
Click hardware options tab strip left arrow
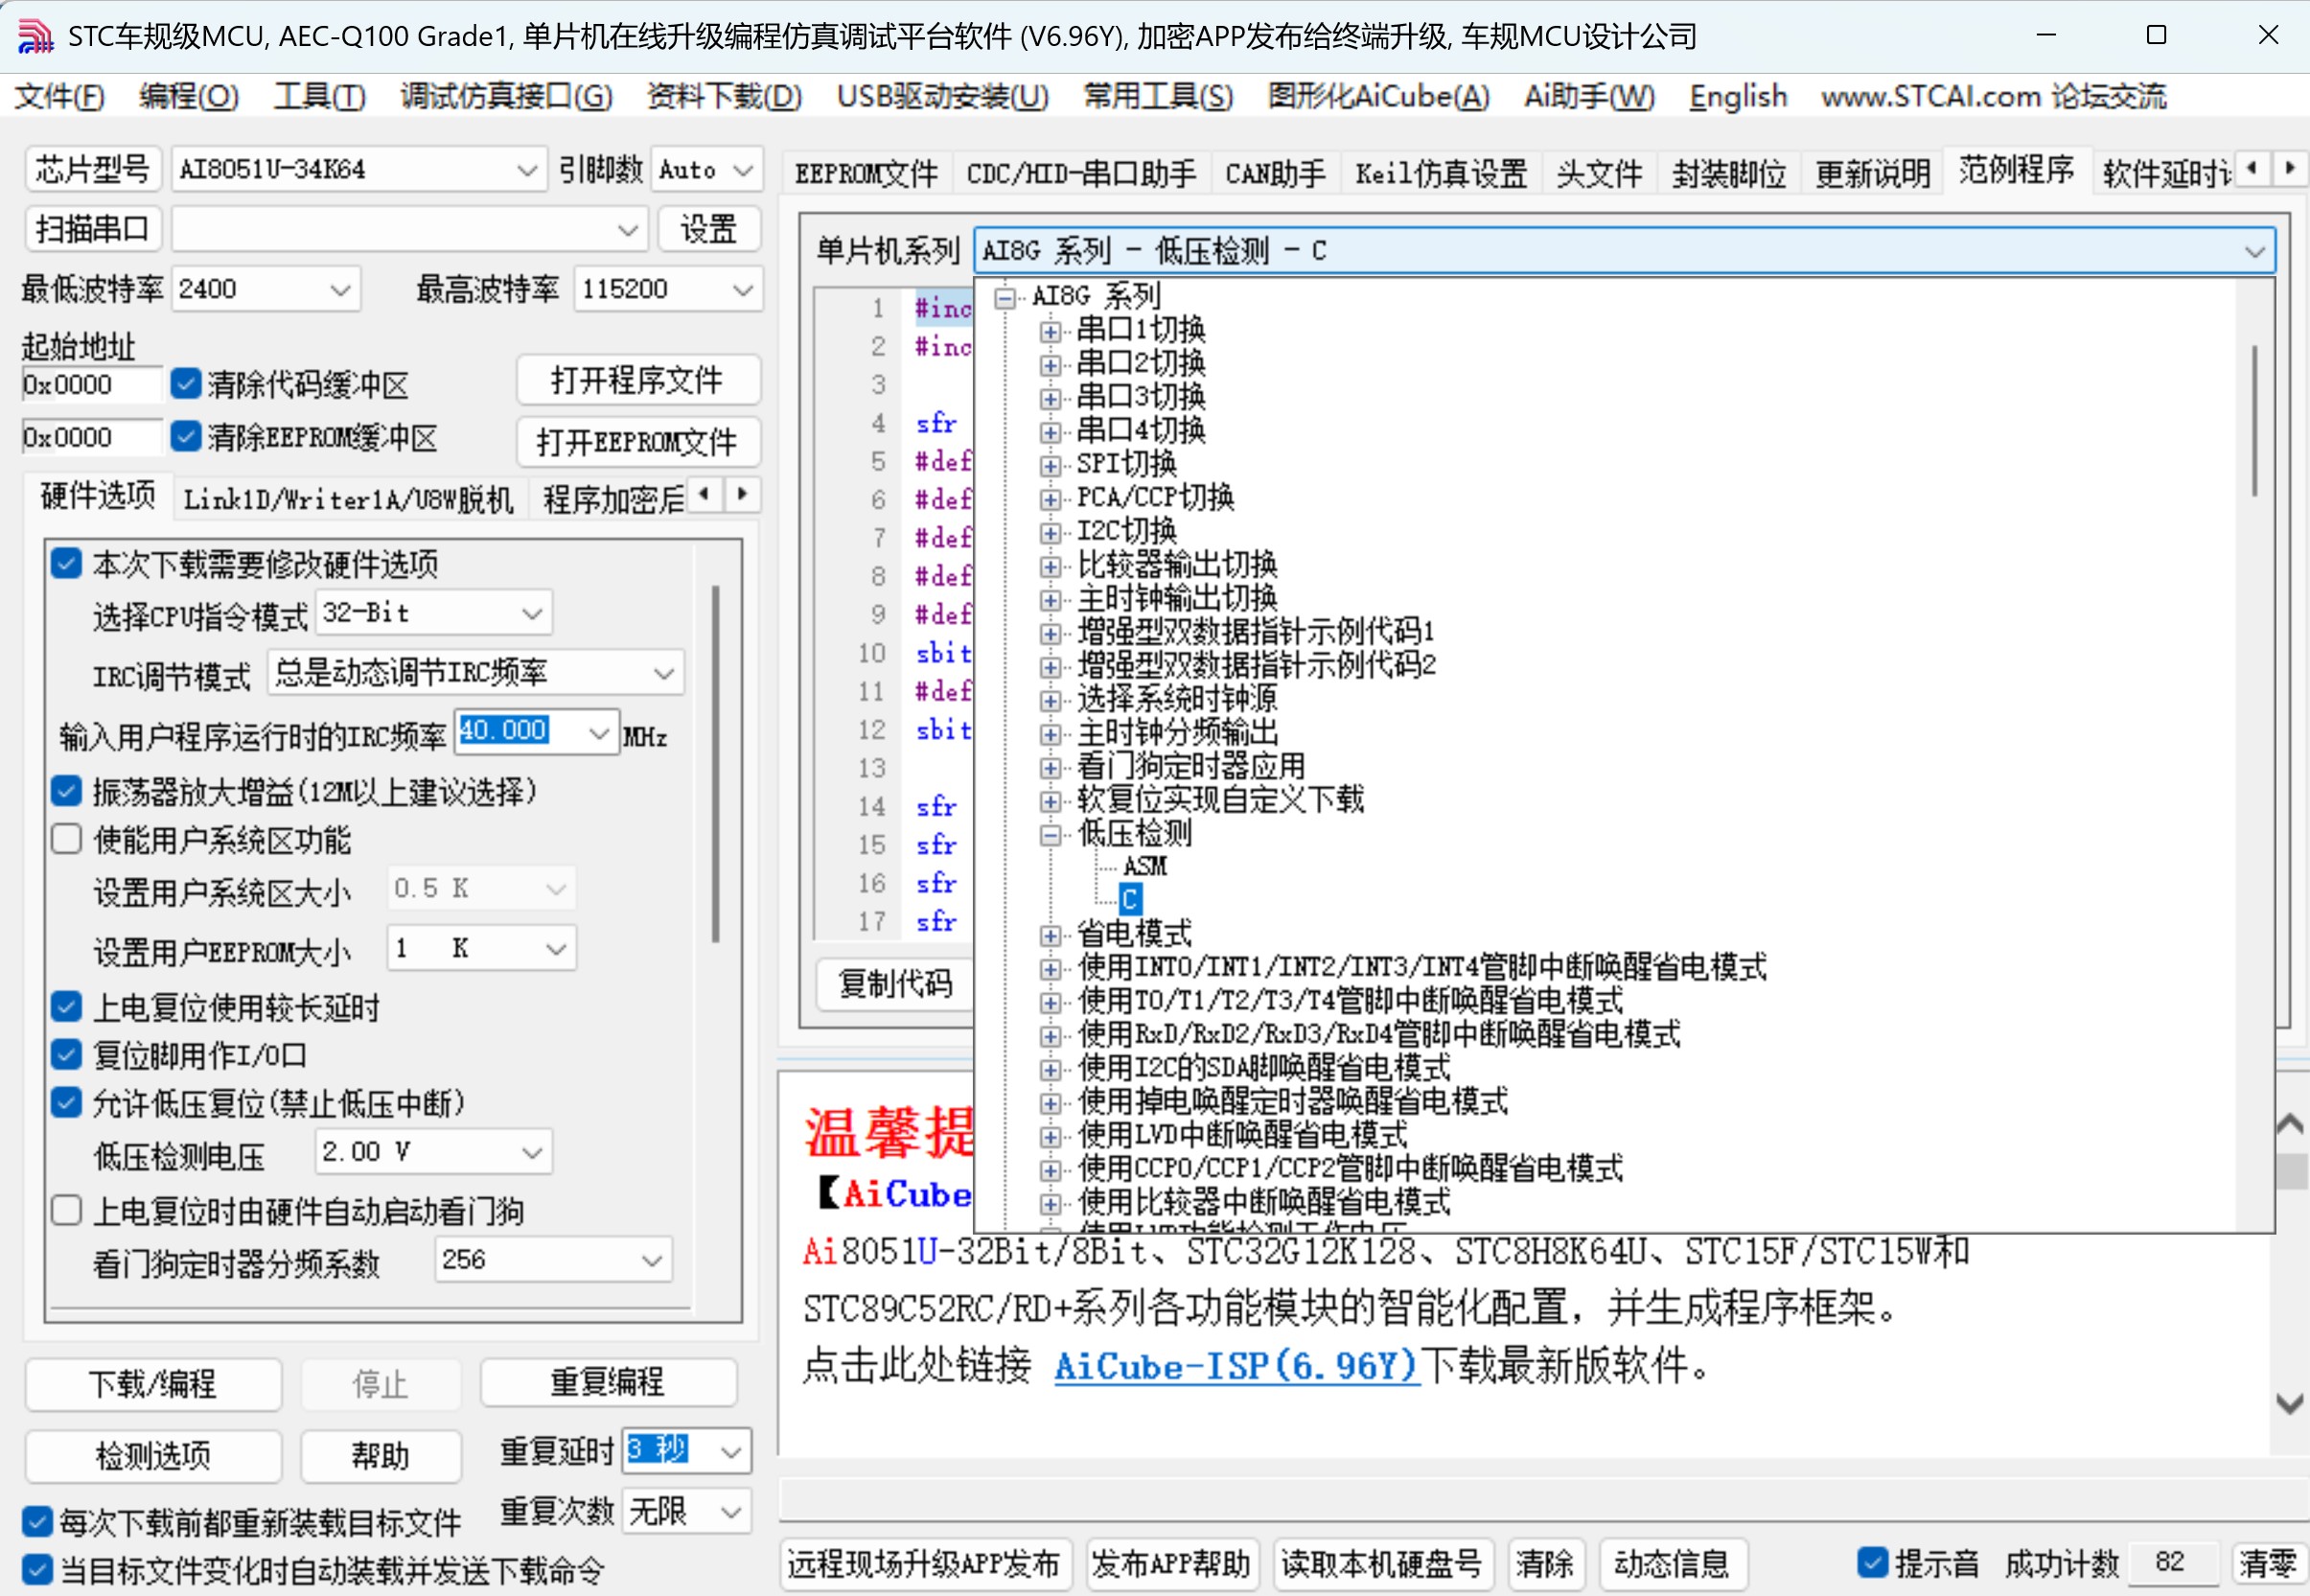(706, 494)
